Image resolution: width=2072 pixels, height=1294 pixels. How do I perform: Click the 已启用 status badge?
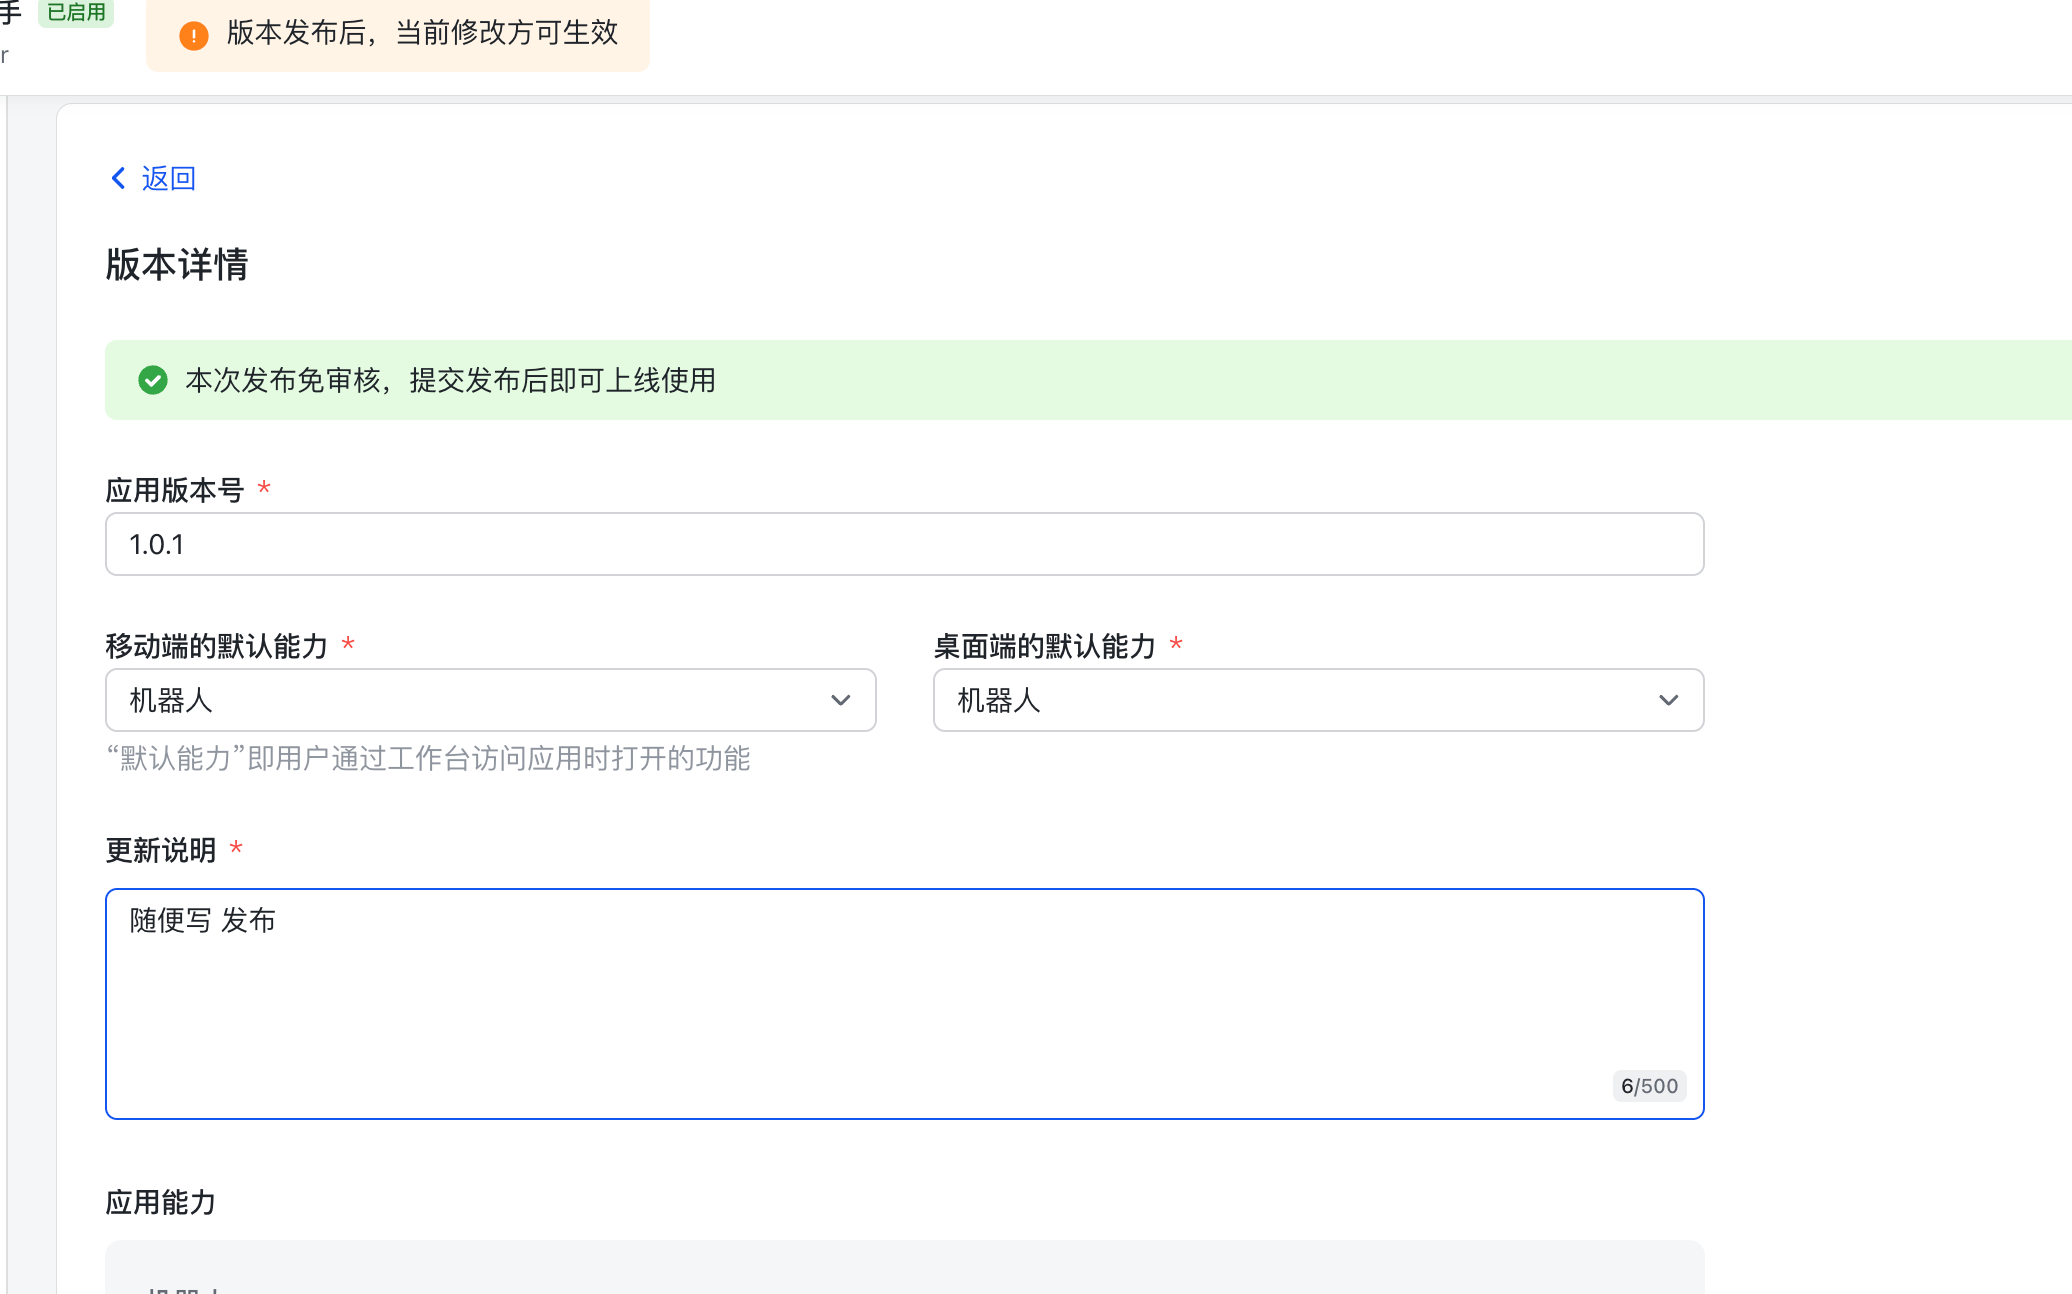click(x=76, y=12)
